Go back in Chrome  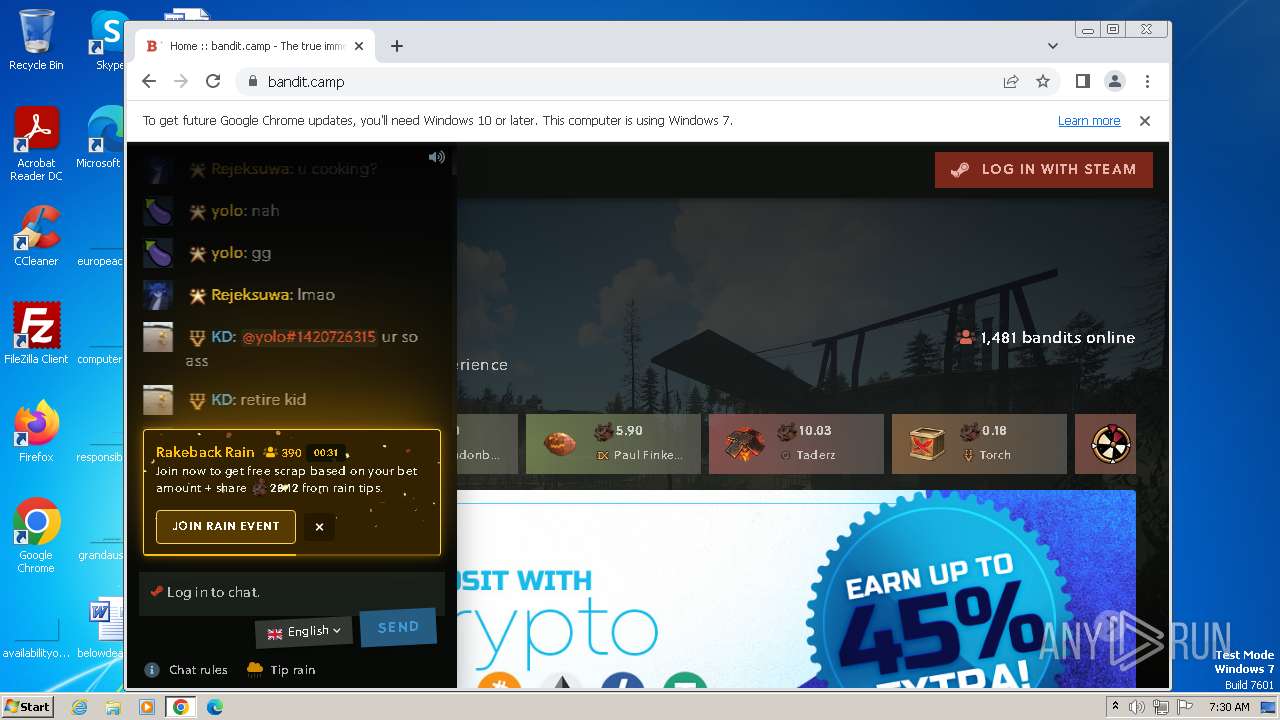point(149,82)
